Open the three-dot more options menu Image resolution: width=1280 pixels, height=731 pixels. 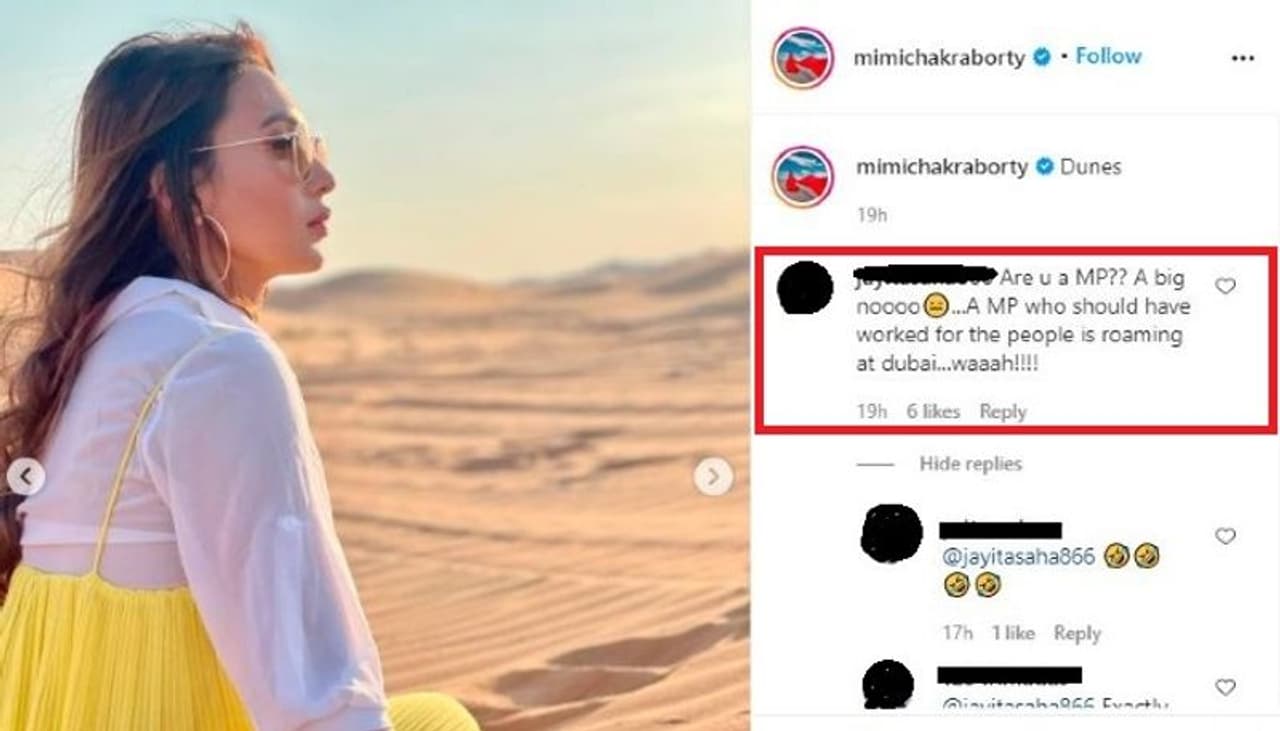pyautogui.click(x=1242, y=59)
